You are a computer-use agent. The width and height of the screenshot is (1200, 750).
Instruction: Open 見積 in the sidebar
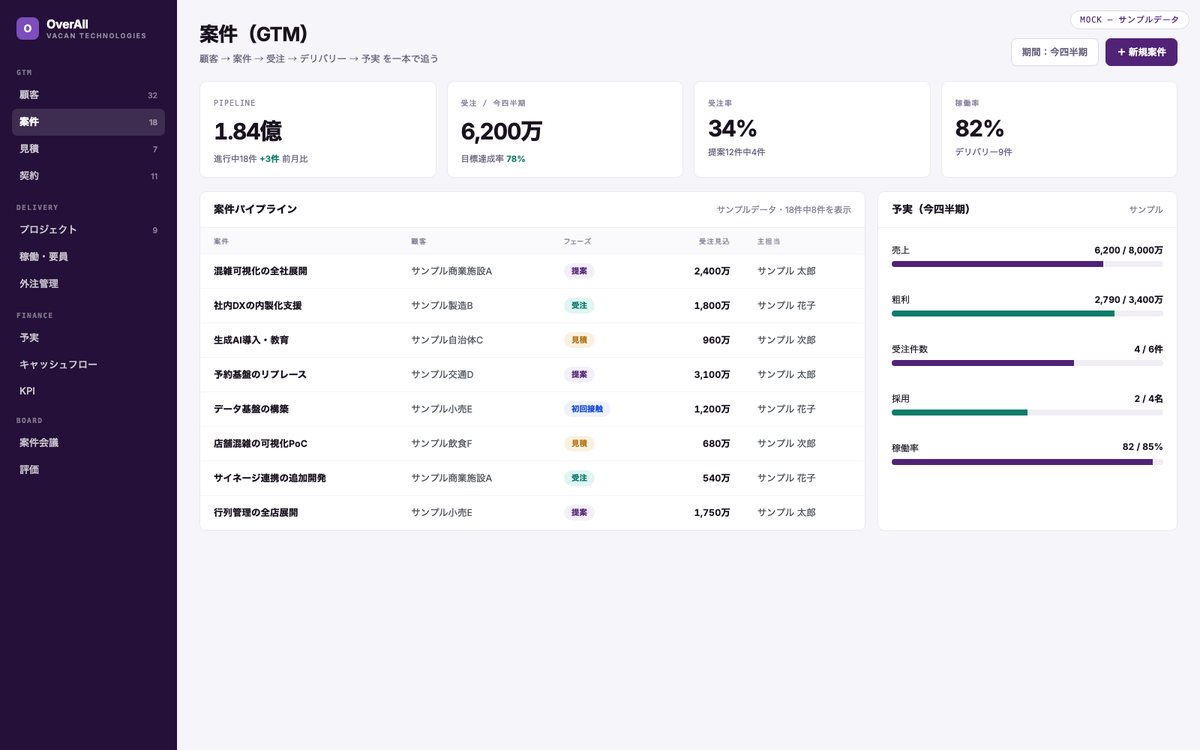click(x=88, y=149)
